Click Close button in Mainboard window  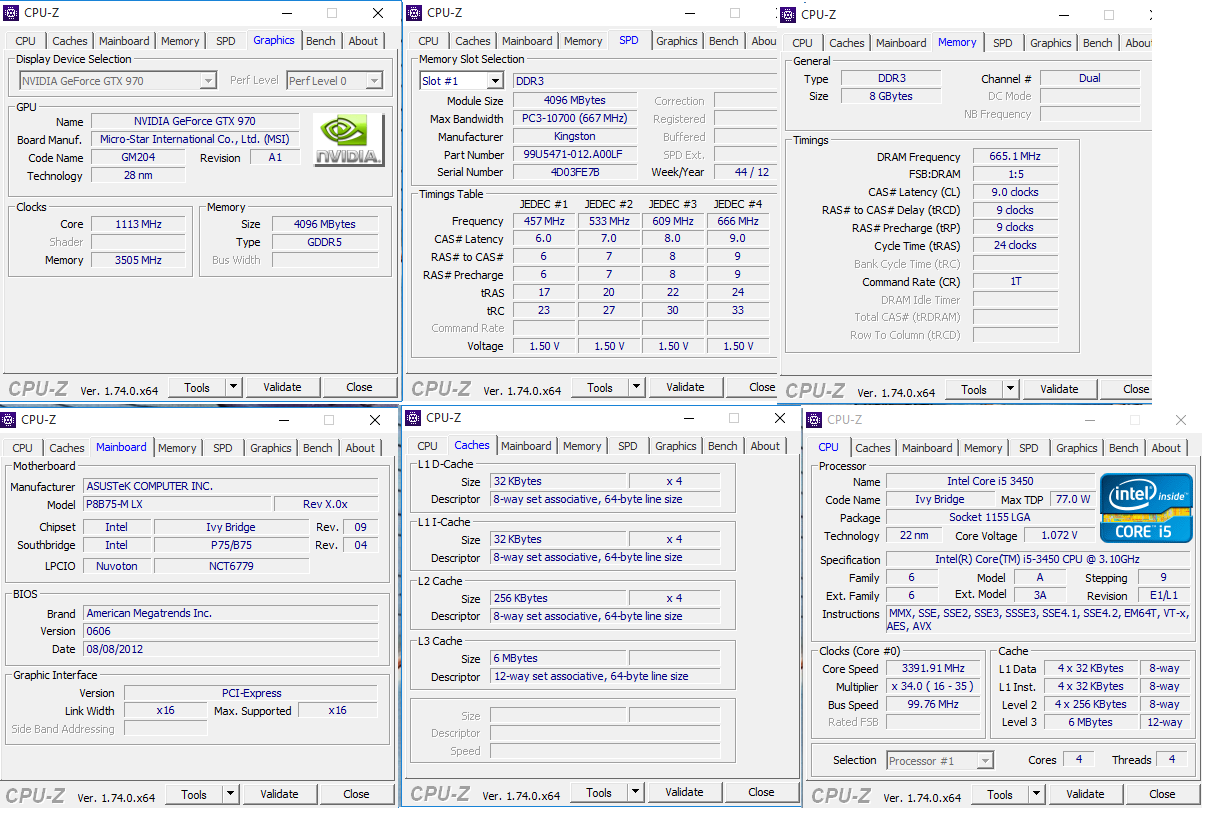357,794
